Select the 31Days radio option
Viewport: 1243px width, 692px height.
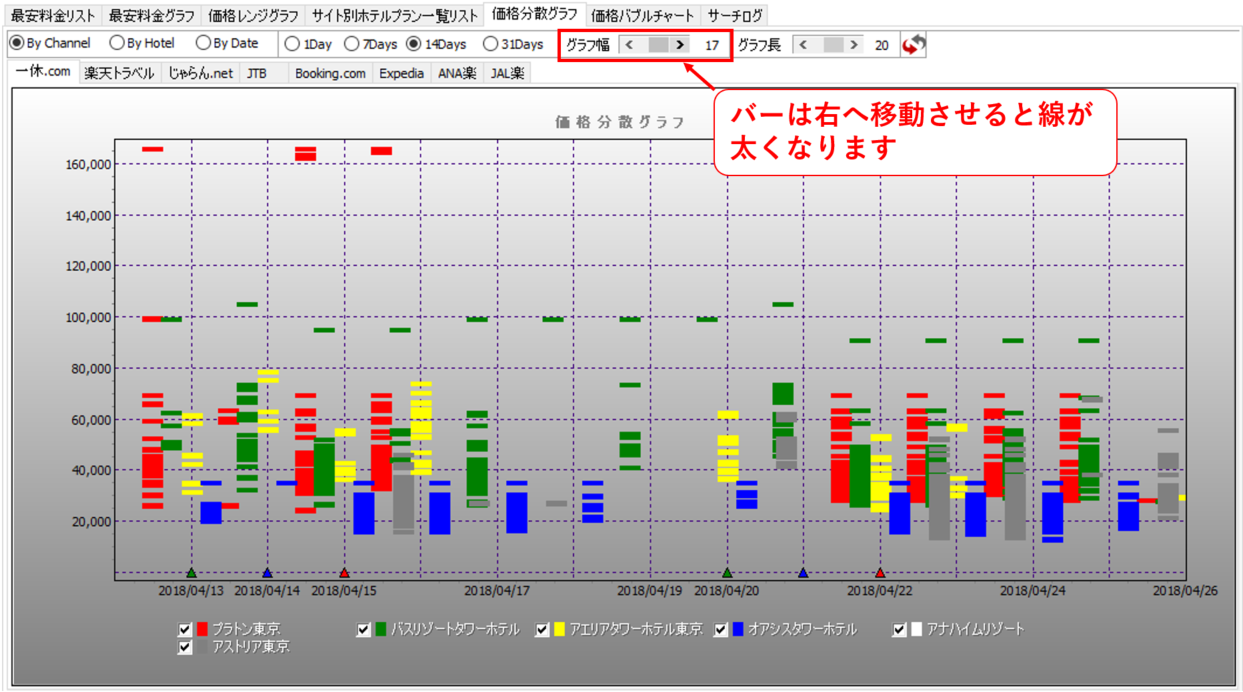490,44
